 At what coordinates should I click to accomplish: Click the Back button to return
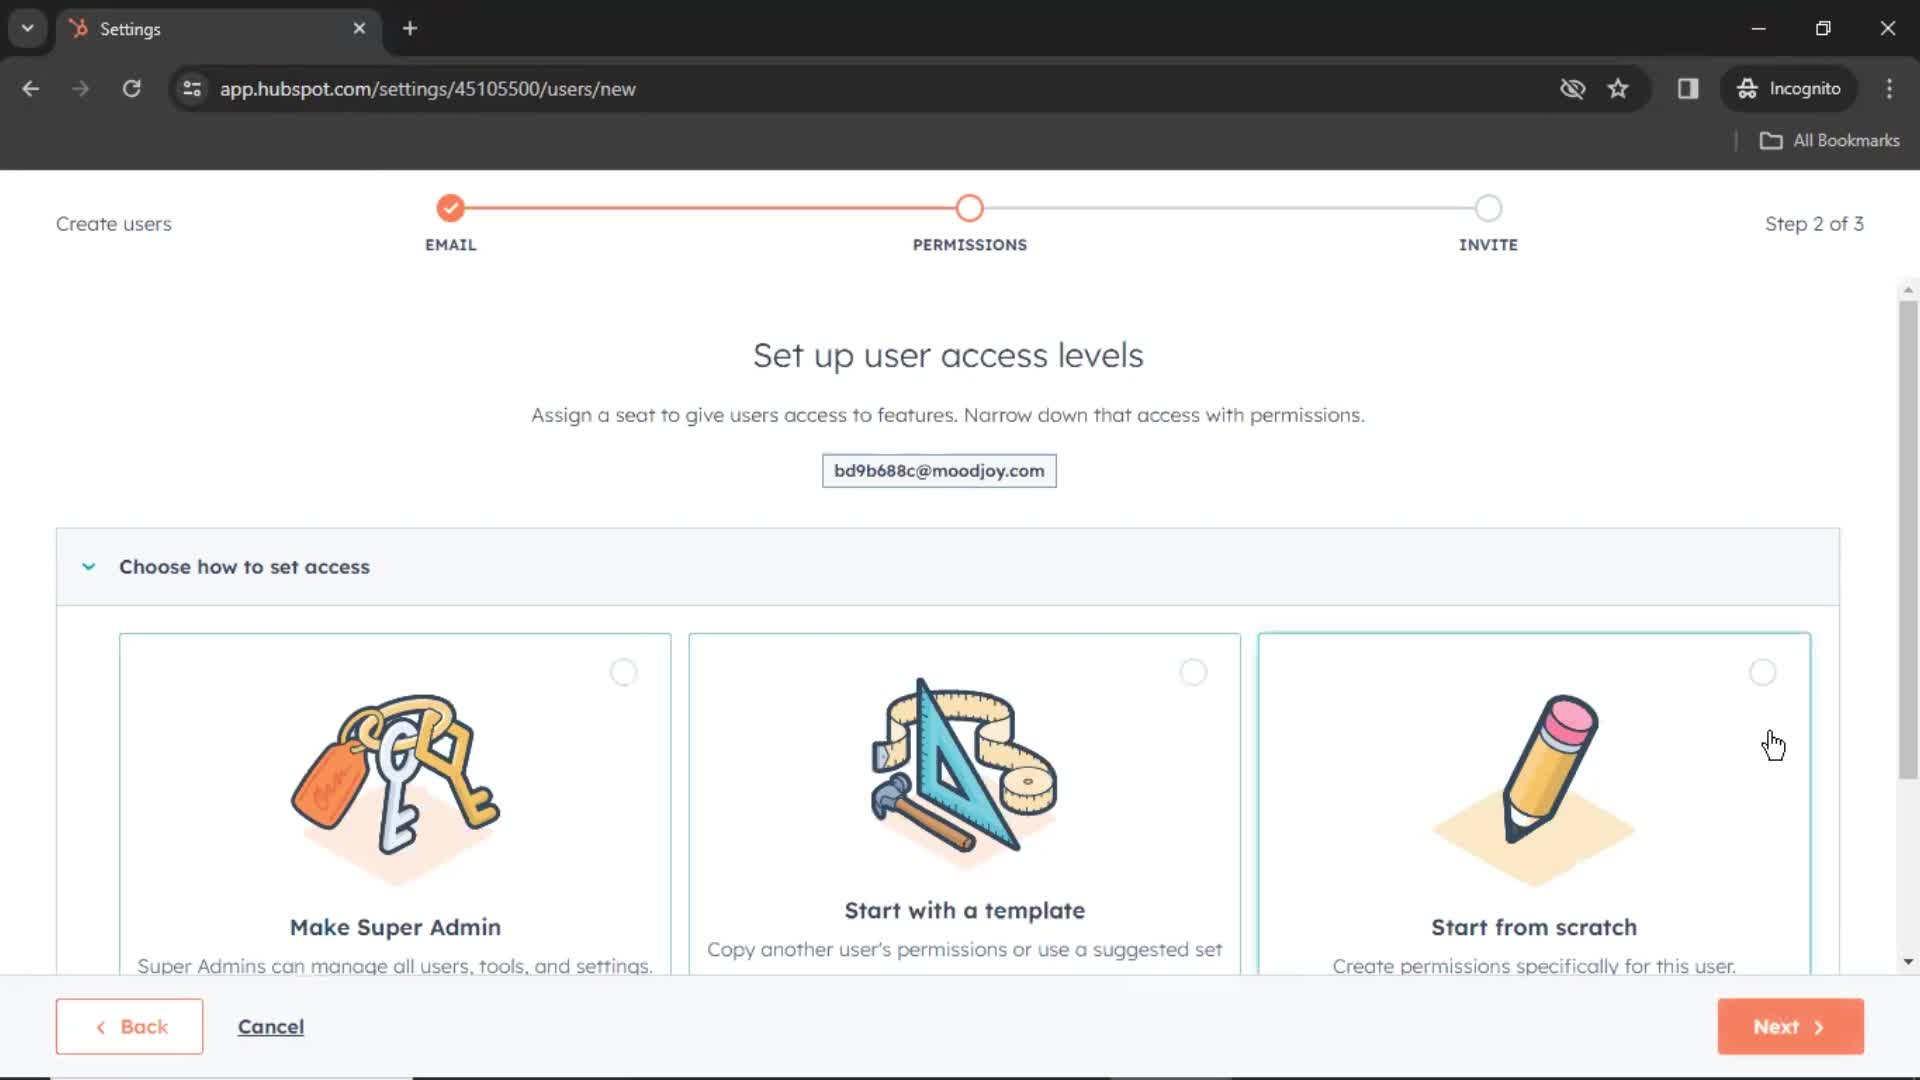pos(129,1026)
